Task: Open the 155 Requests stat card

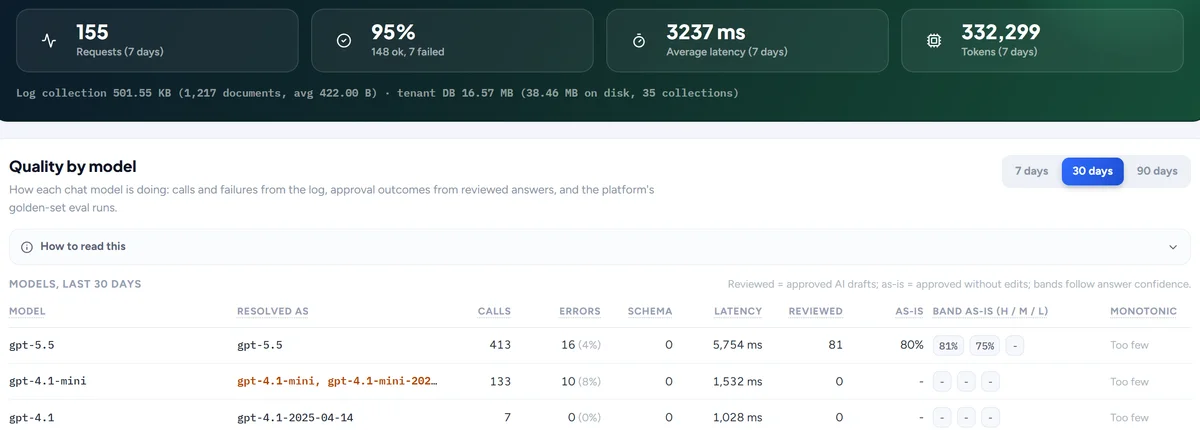Action: click(x=157, y=41)
